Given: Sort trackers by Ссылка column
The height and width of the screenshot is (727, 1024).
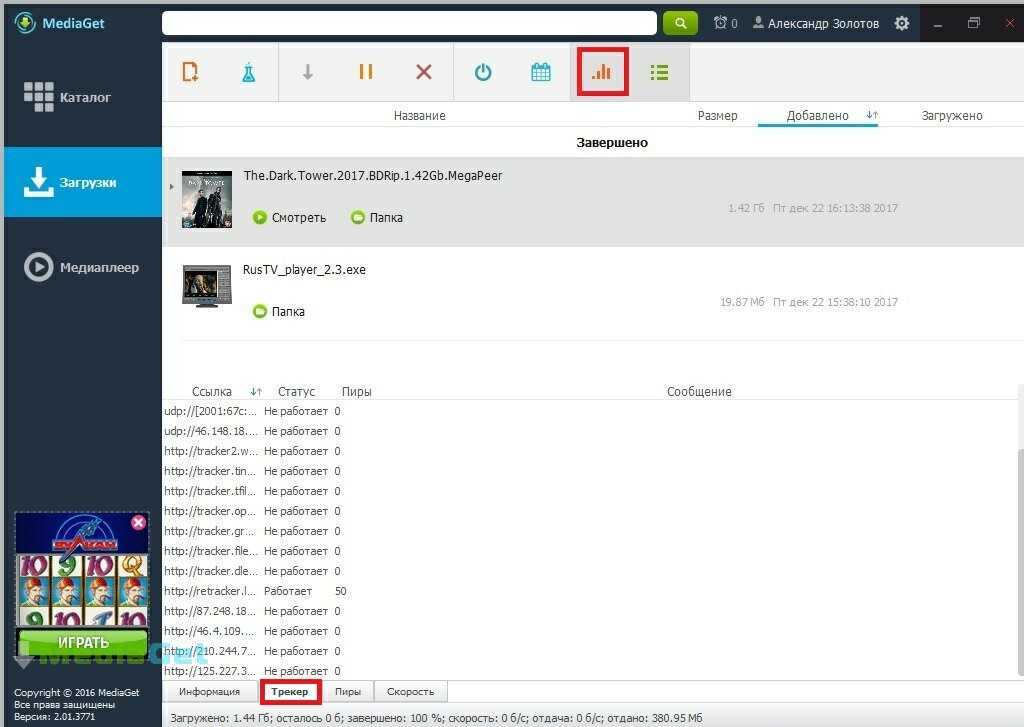Looking at the screenshot, I should pyautogui.click(x=212, y=392).
